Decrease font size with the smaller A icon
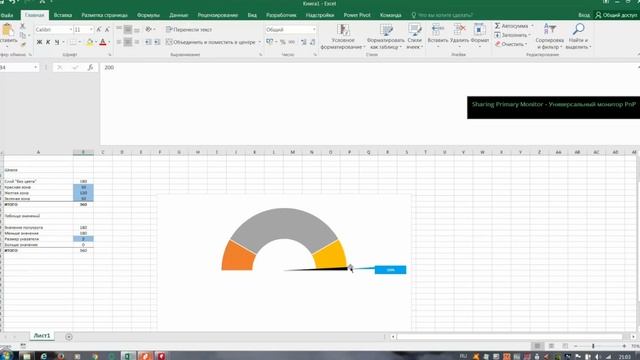This screenshot has width=640, height=360. 107,29
